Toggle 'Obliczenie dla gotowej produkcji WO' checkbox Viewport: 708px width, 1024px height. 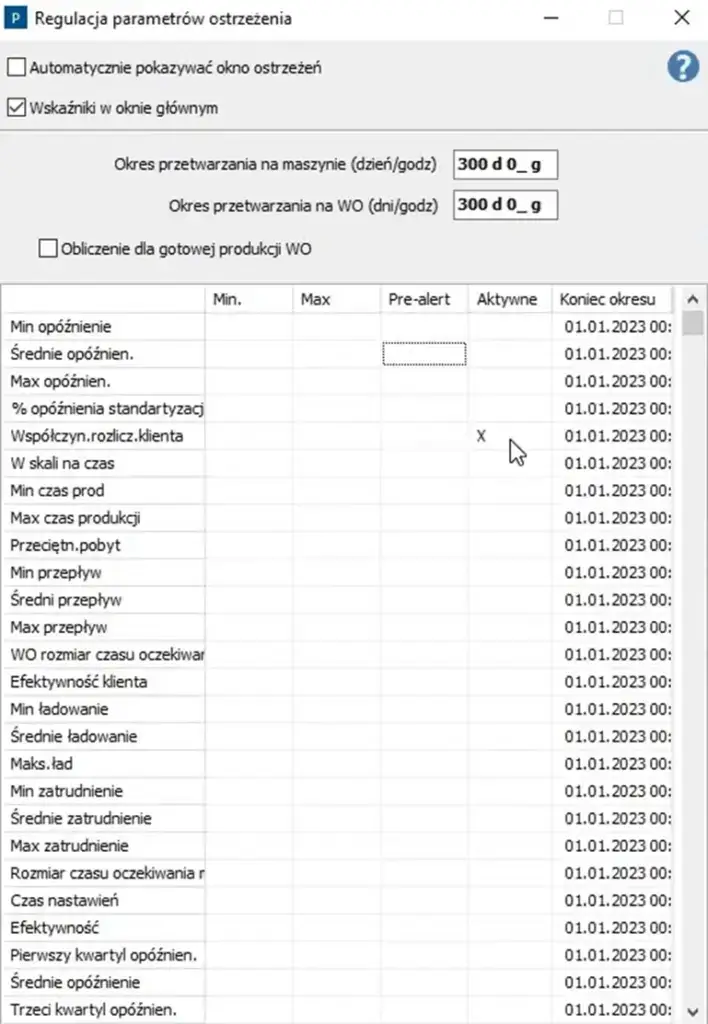[47, 249]
